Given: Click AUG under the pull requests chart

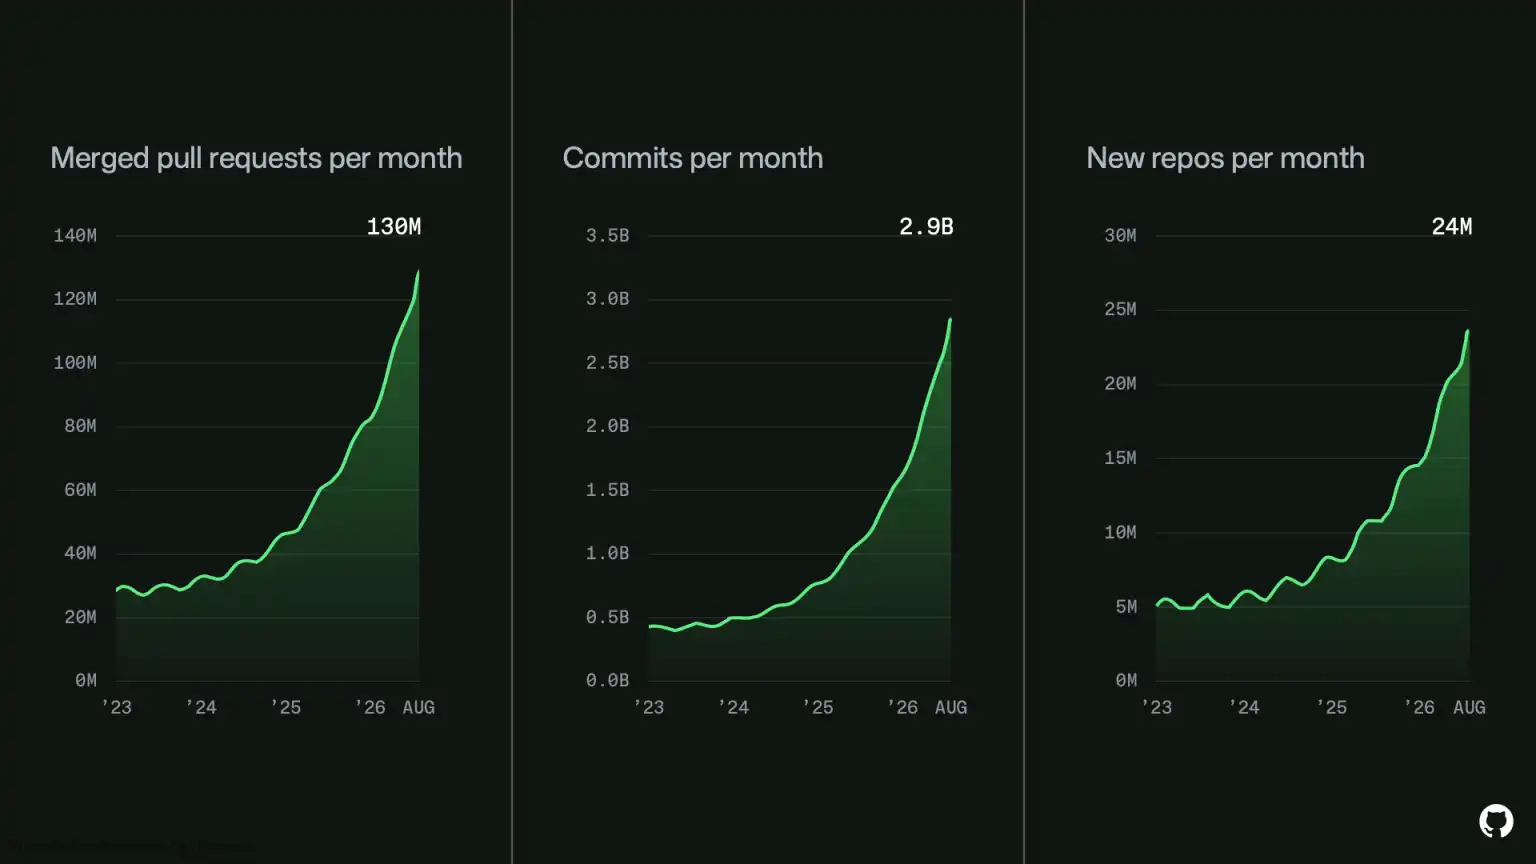Looking at the screenshot, I should point(419,707).
